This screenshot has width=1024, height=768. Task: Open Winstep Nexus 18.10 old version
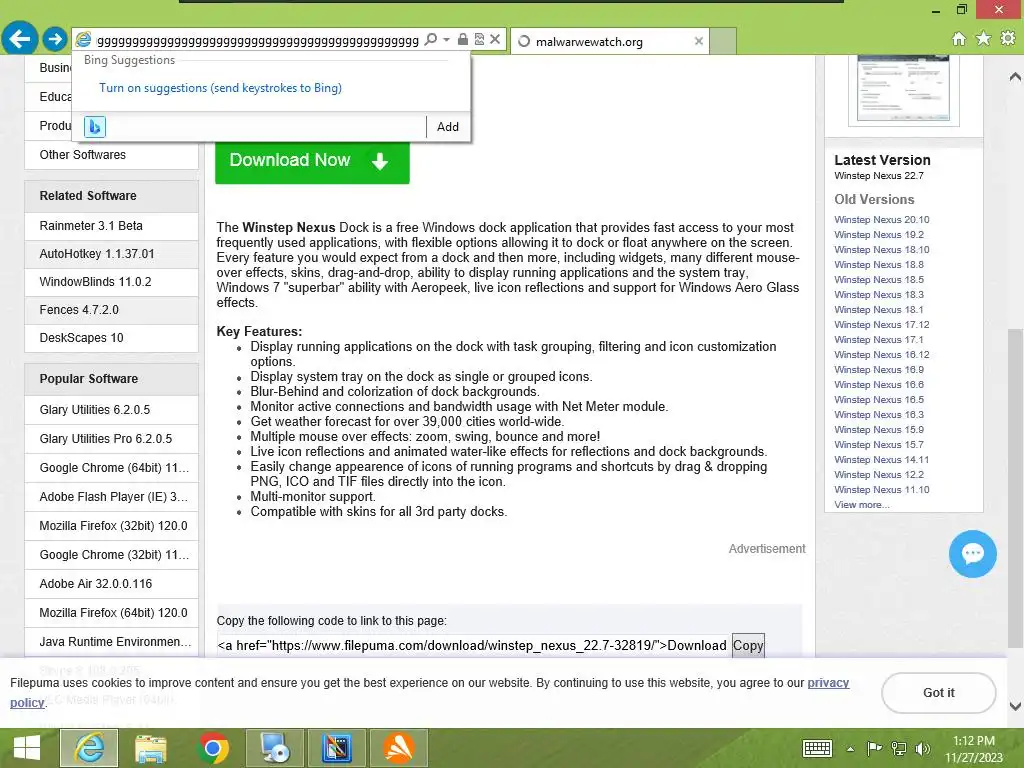coord(882,250)
